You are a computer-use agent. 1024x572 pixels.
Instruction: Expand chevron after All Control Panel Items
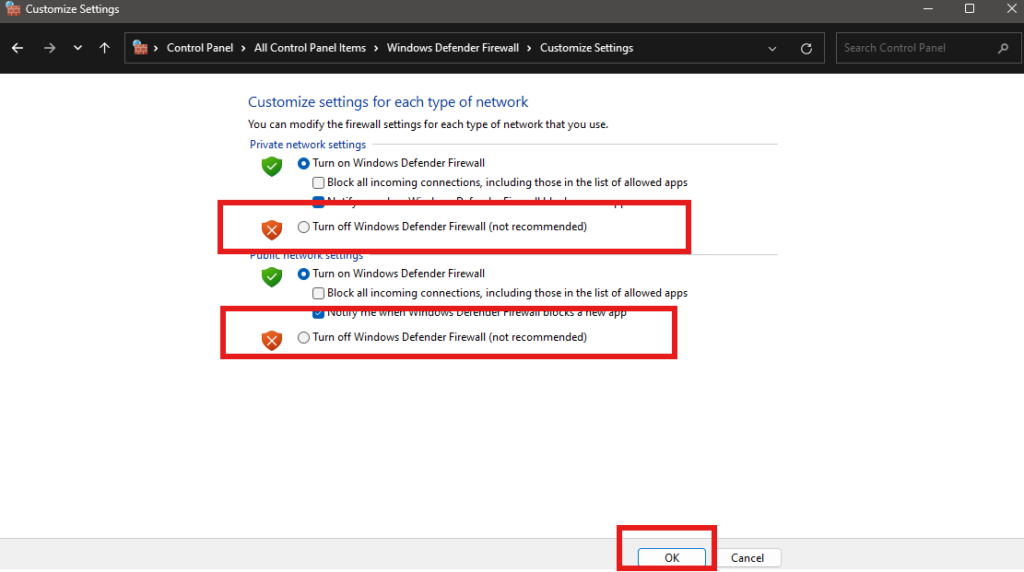coord(376,48)
